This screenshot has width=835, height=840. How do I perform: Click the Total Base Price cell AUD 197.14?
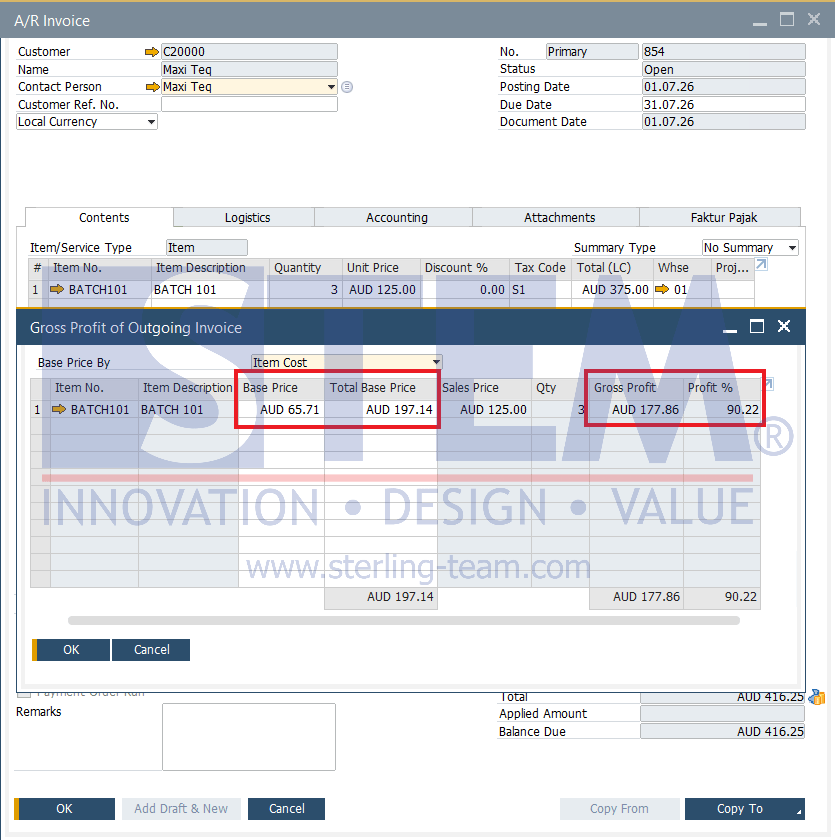pyautogui.click(x=381, y=410)
